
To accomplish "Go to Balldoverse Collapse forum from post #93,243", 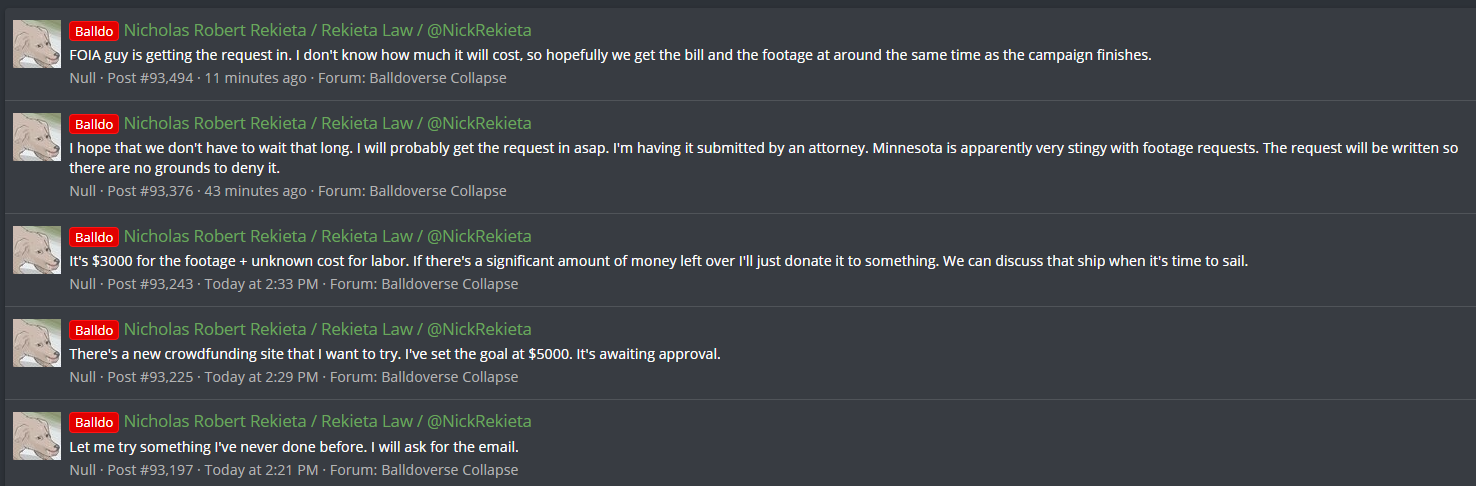I will coord(450,284).
